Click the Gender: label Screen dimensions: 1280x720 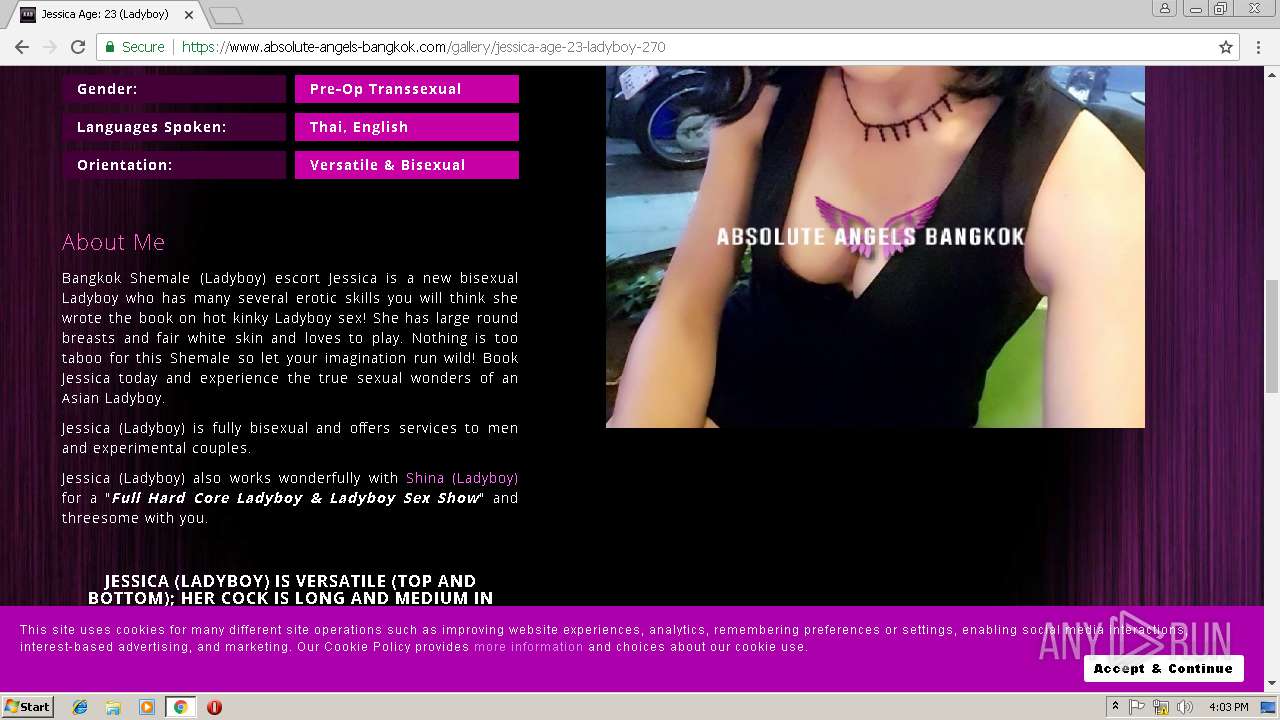[174, 89]
